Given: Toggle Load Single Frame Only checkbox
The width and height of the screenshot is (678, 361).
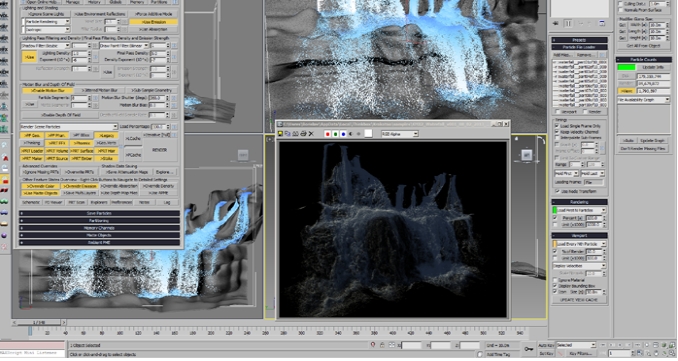Looking at the screenshot, I should click(557, 126).
